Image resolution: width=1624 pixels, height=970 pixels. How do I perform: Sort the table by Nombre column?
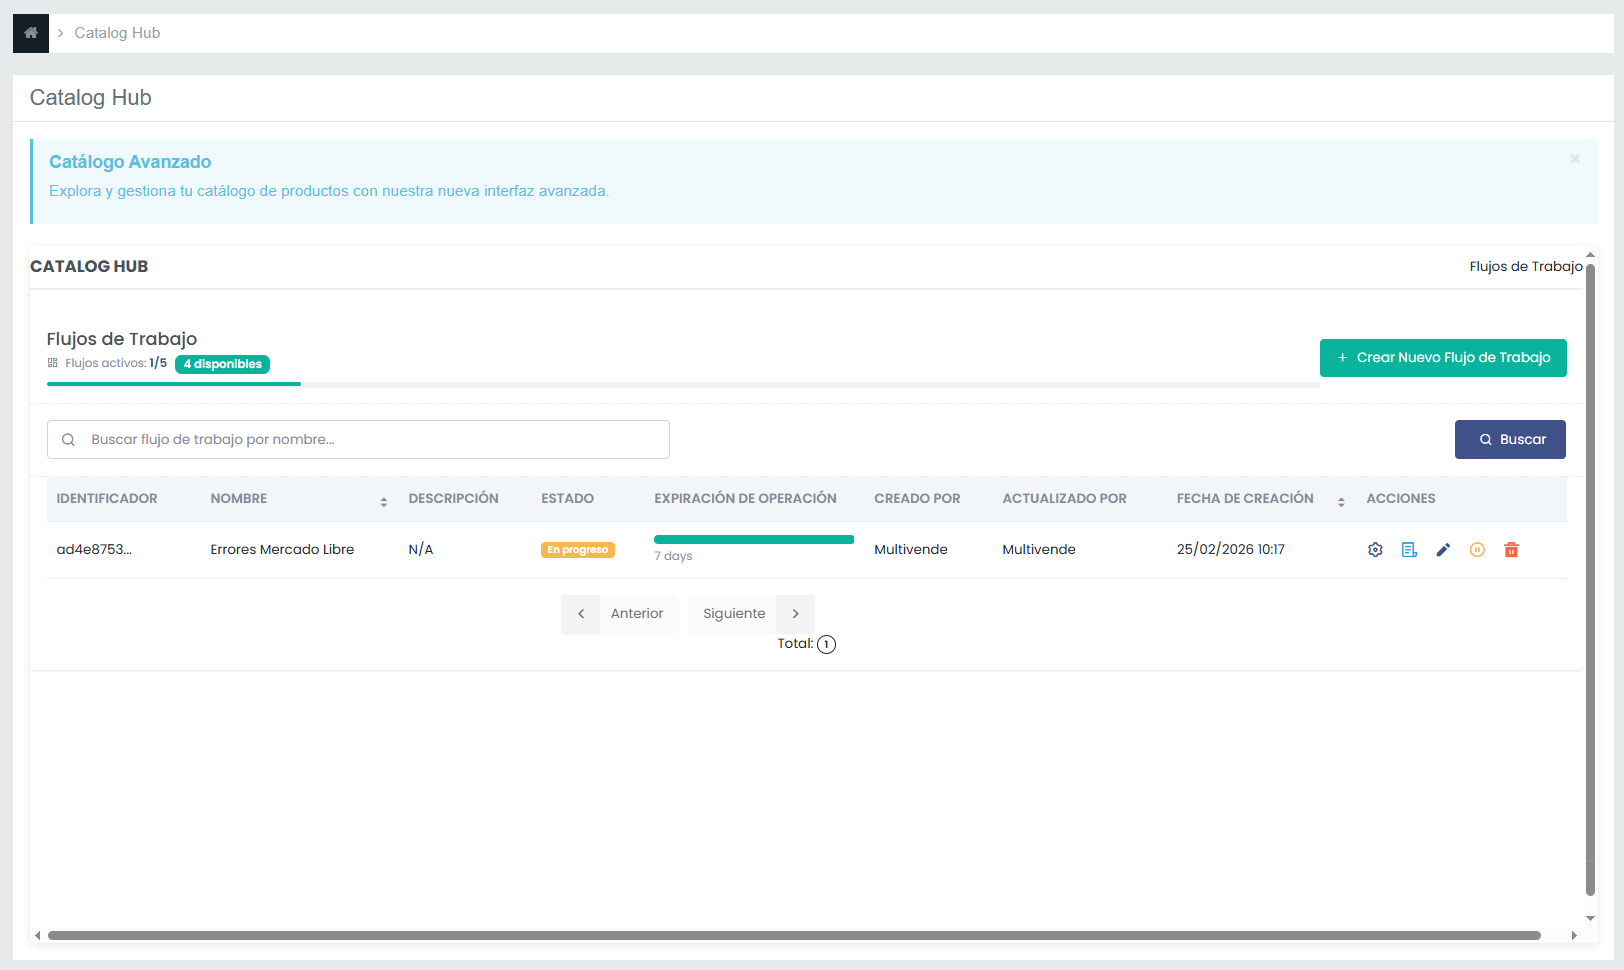point(383,501)
